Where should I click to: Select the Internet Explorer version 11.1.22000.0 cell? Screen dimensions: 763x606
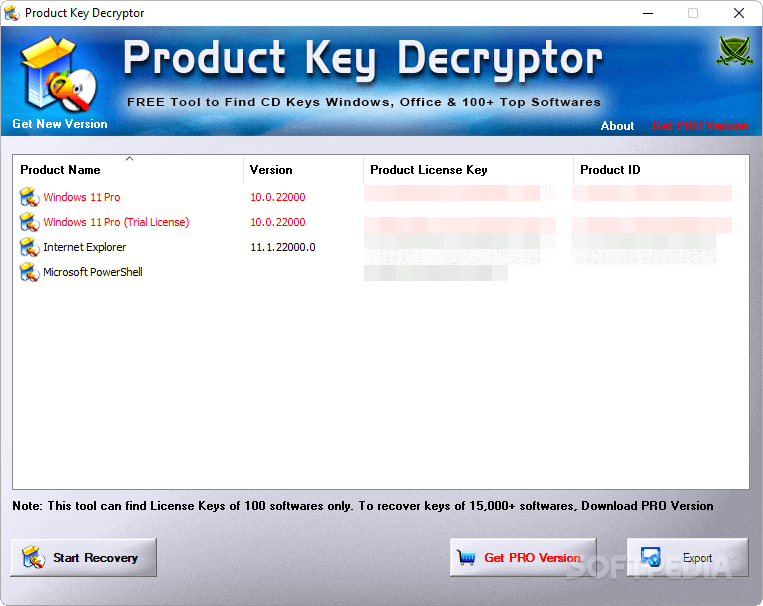[282, 247]
